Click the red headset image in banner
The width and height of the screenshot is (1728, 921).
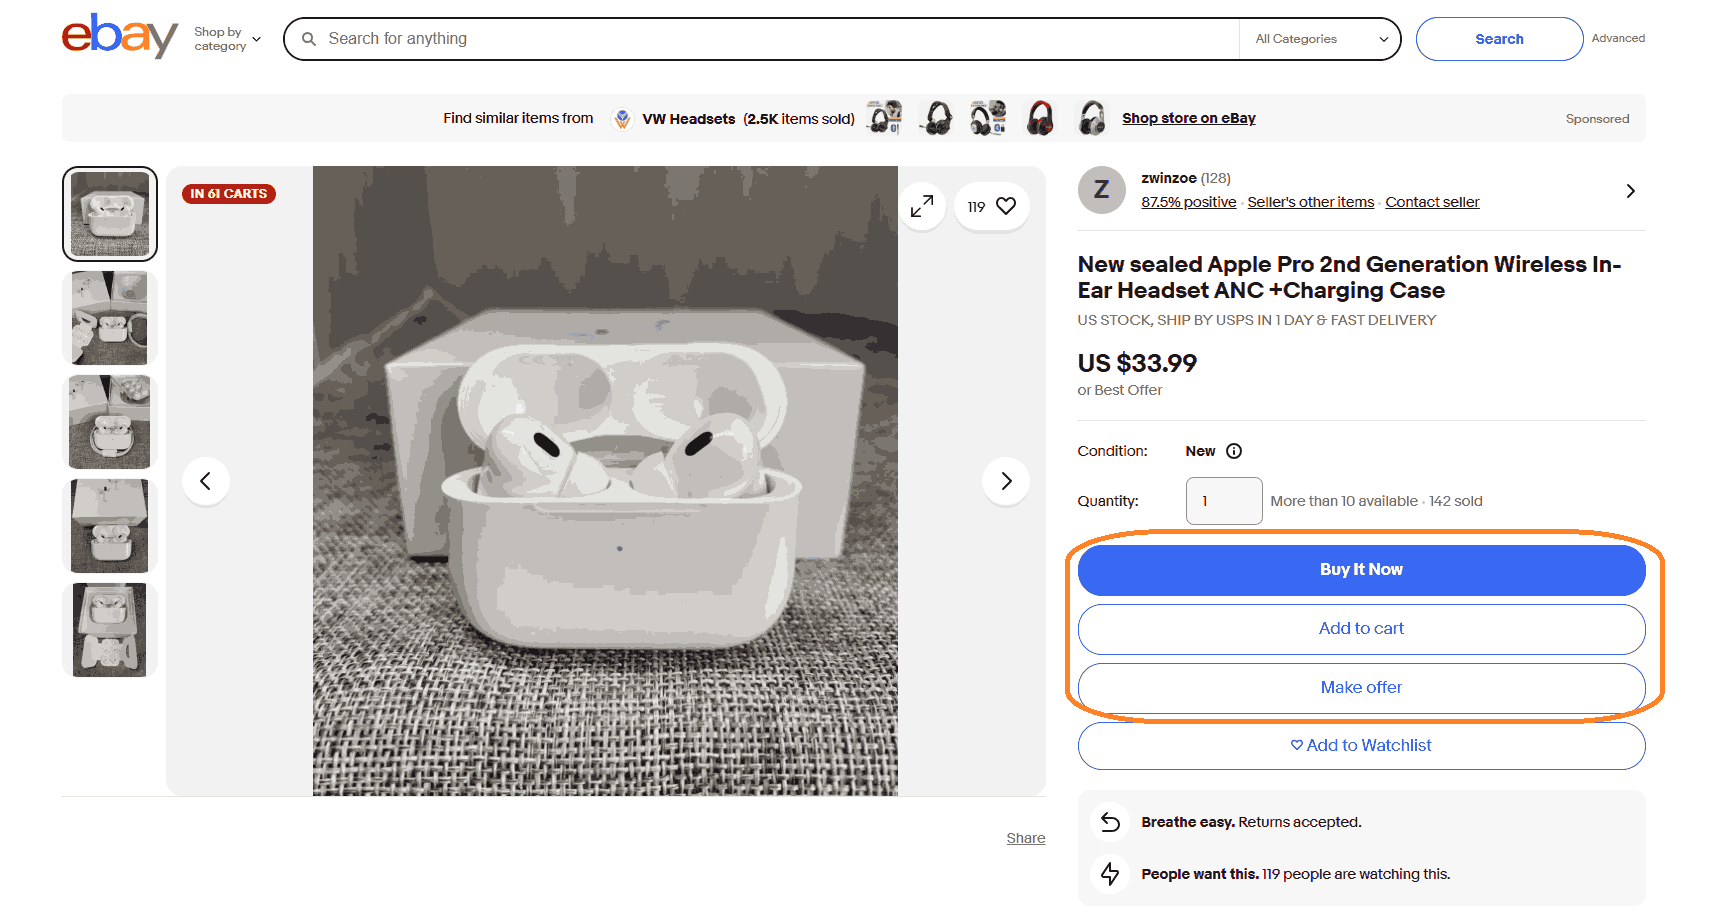click(x=1041, y=117)
